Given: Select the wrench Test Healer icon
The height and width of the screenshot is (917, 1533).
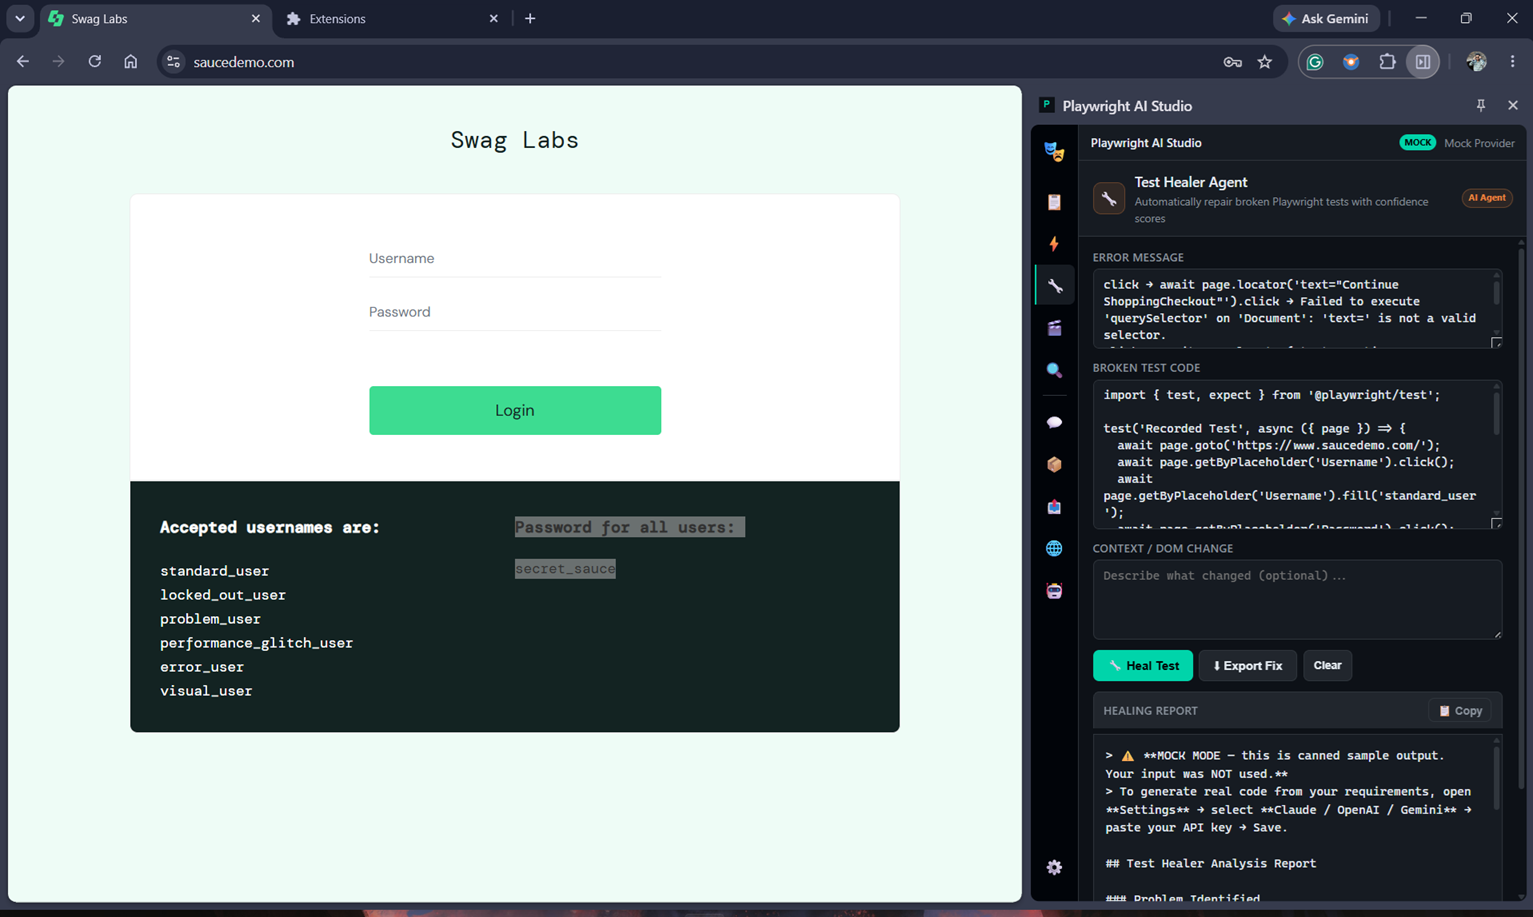Looking at the screenshot, I should (1054, 286).
